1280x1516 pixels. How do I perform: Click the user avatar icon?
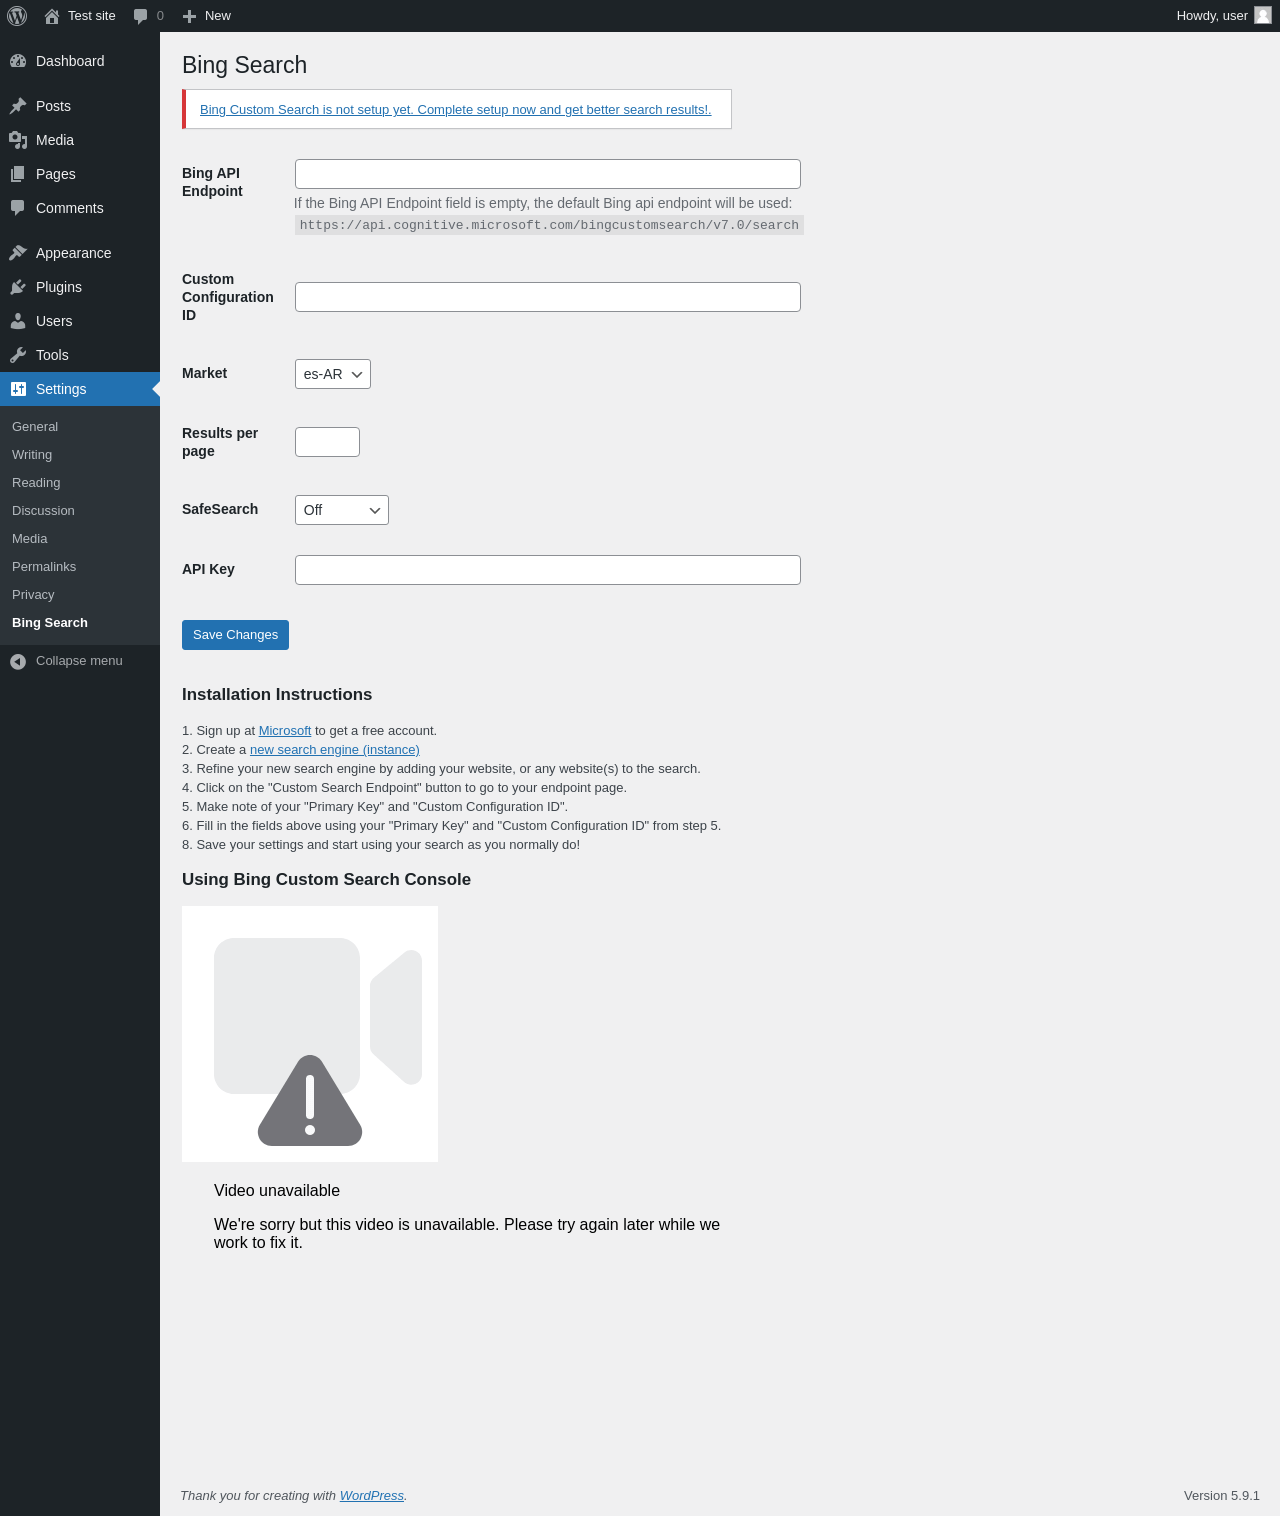click(x=1263, y=15)
